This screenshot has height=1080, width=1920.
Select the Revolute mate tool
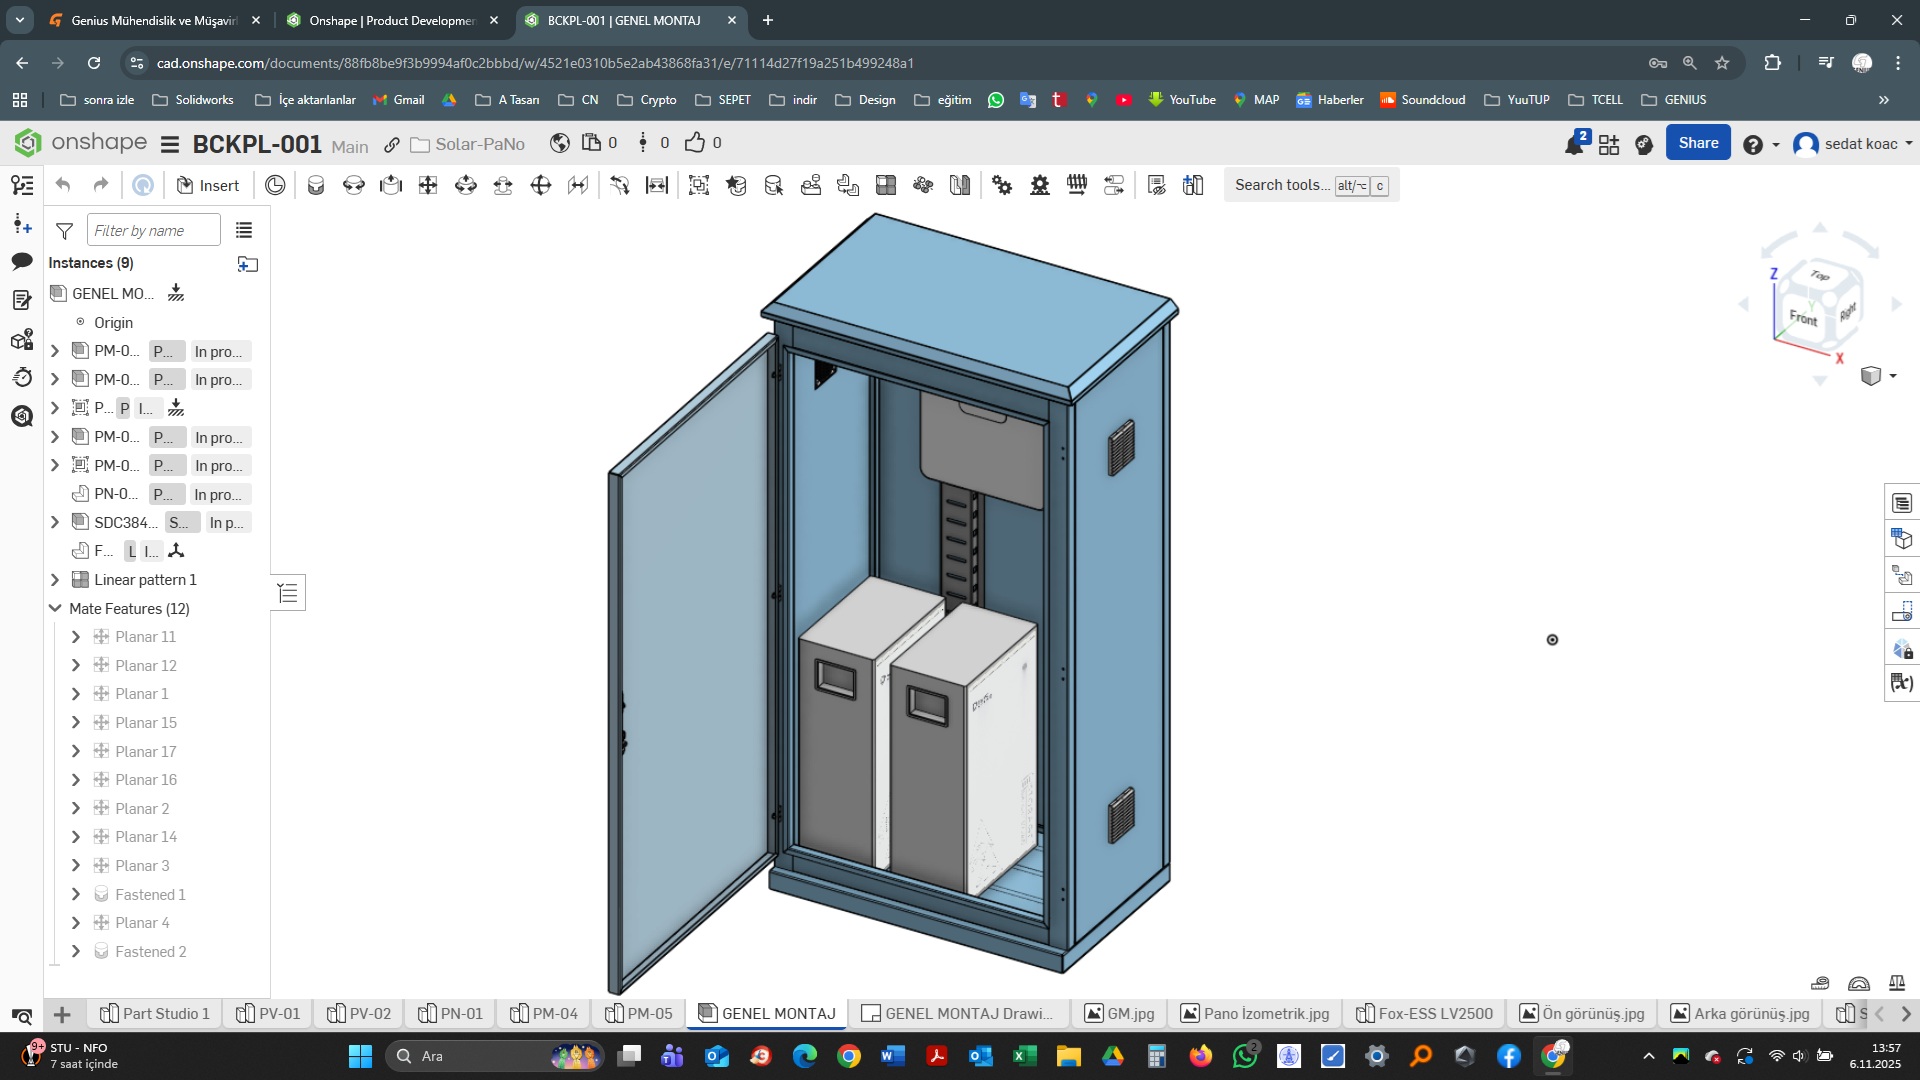353,185
